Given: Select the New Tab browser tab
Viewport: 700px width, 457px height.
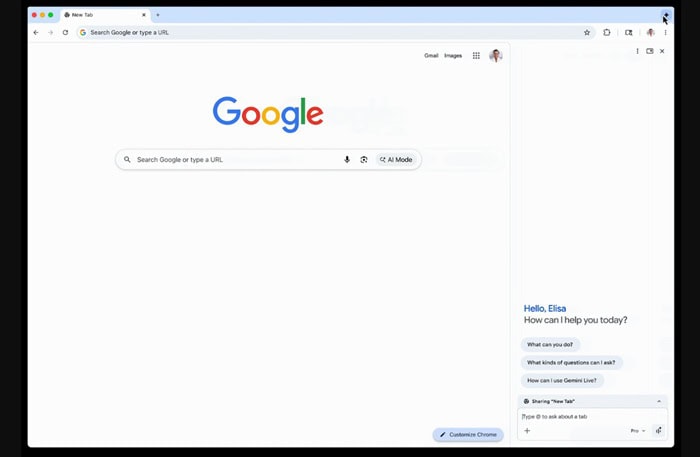Looking at the screenshot, I should (x=100, y=15).
